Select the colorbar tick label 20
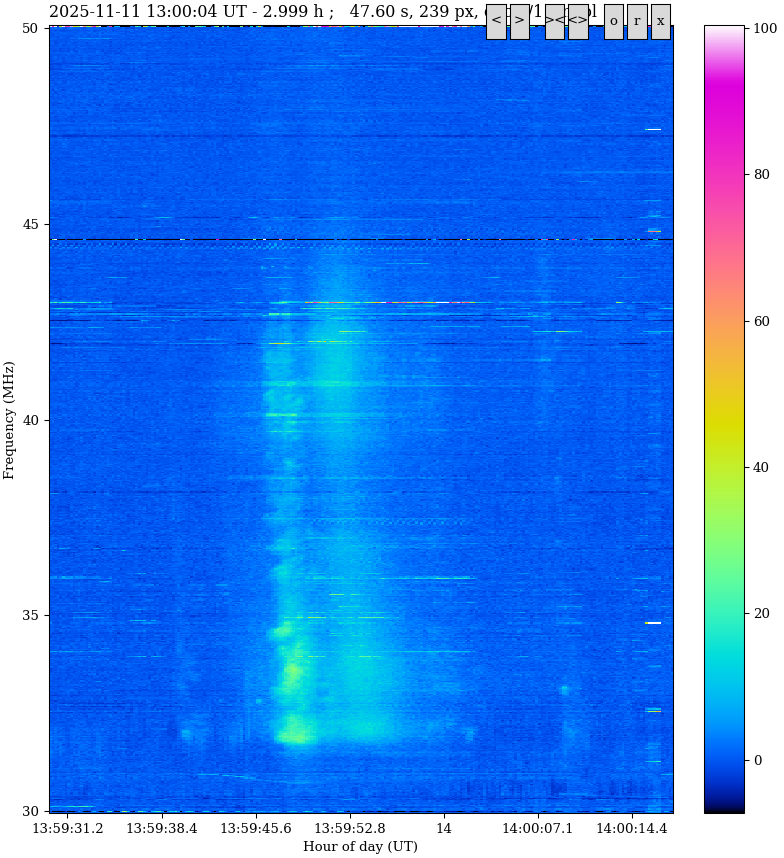The image size is (784, 858). pyautogui.click(x=761, y=614)
